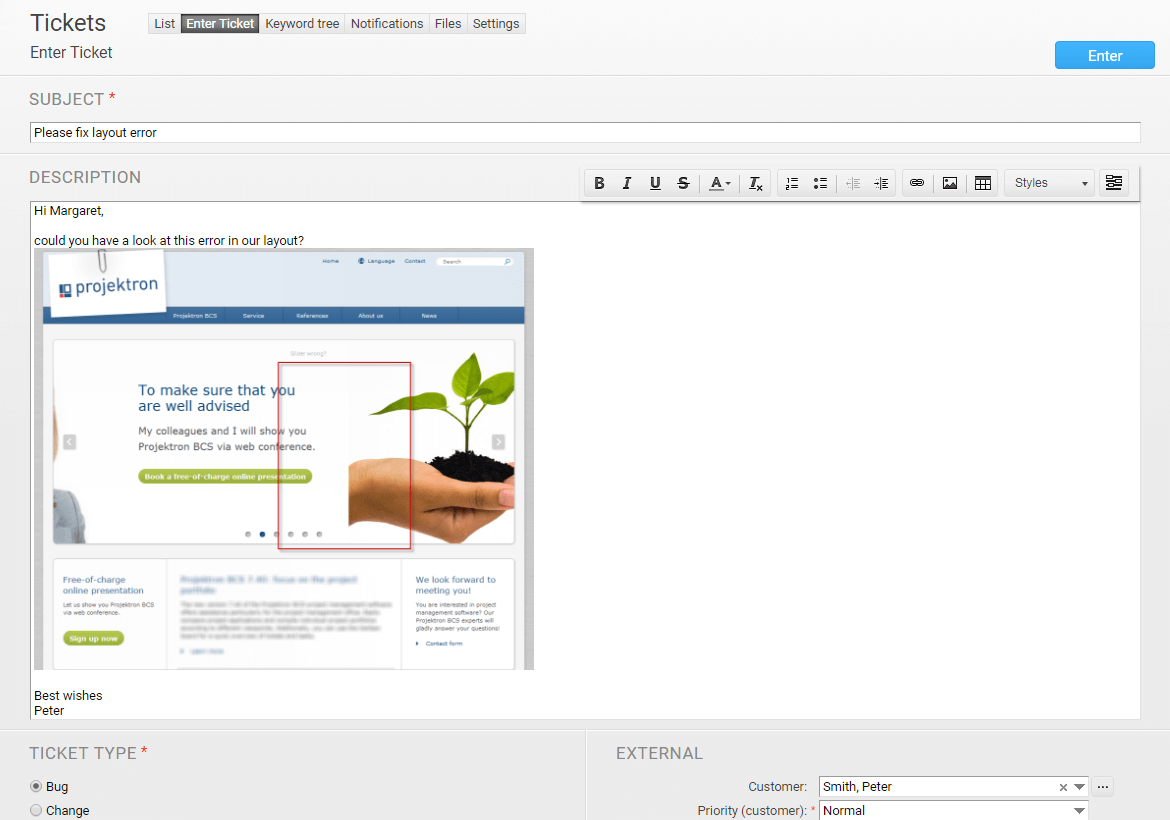Insert an image into the description
1170x820 pixels.
pyautogui.click(x=950, y=183)
